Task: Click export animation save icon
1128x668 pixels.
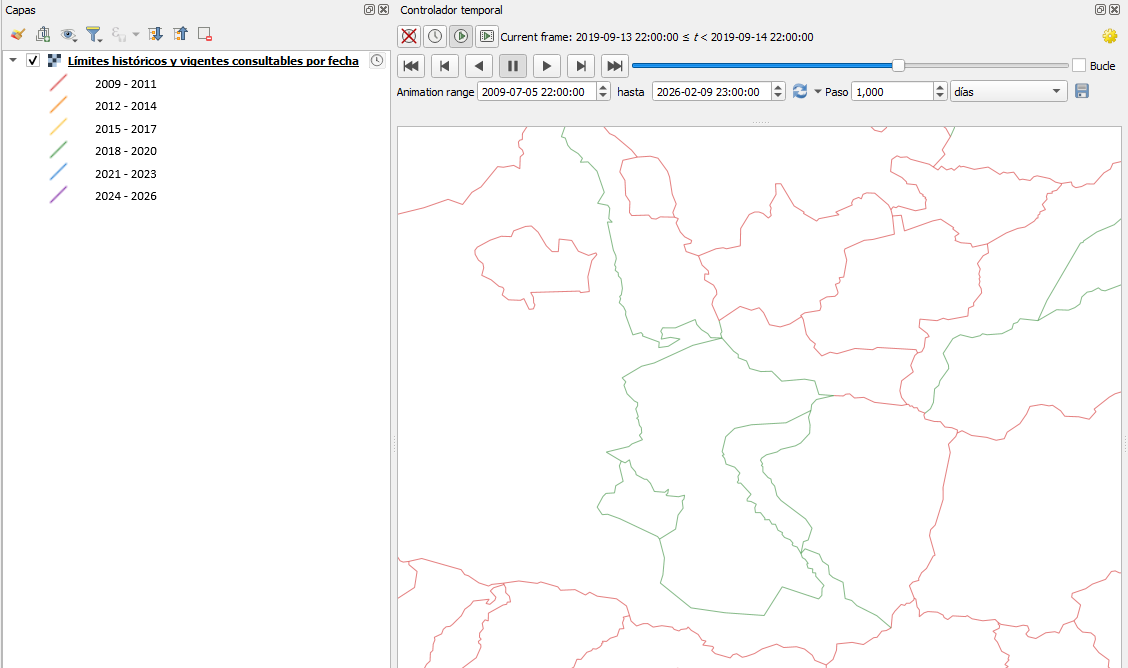Action: pyautogui.click(x=1082, y=91)
